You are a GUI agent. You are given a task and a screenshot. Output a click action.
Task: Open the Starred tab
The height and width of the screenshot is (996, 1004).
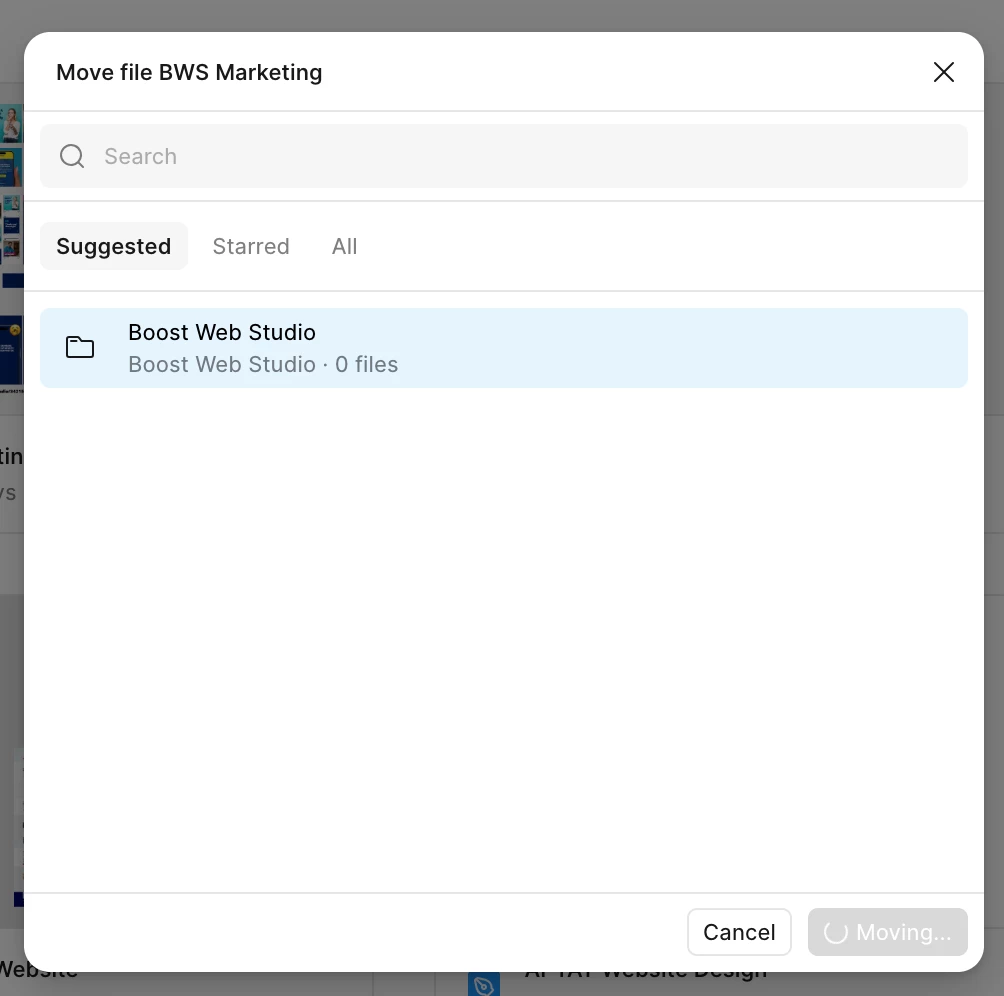(251, 246)
